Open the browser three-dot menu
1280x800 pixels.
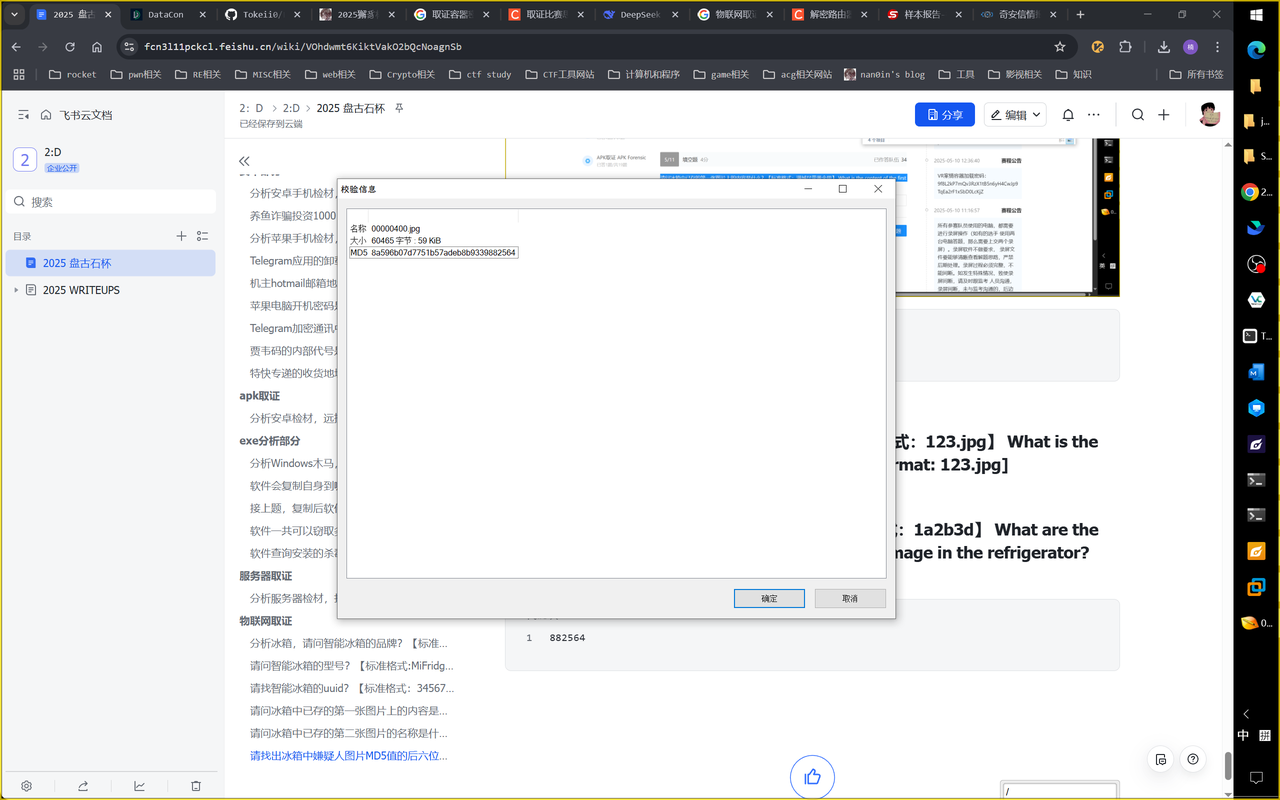pyautogui.click(x=1217, y=47)
